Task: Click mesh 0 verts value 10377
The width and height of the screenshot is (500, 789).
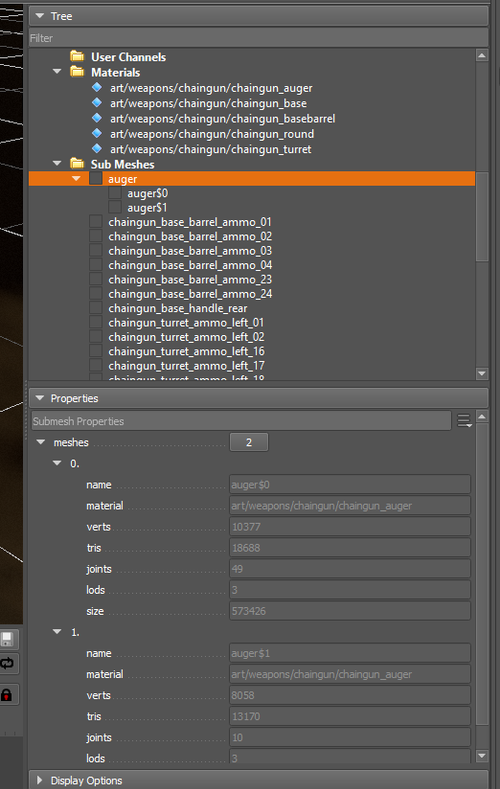Action: [x=350, y=527]
